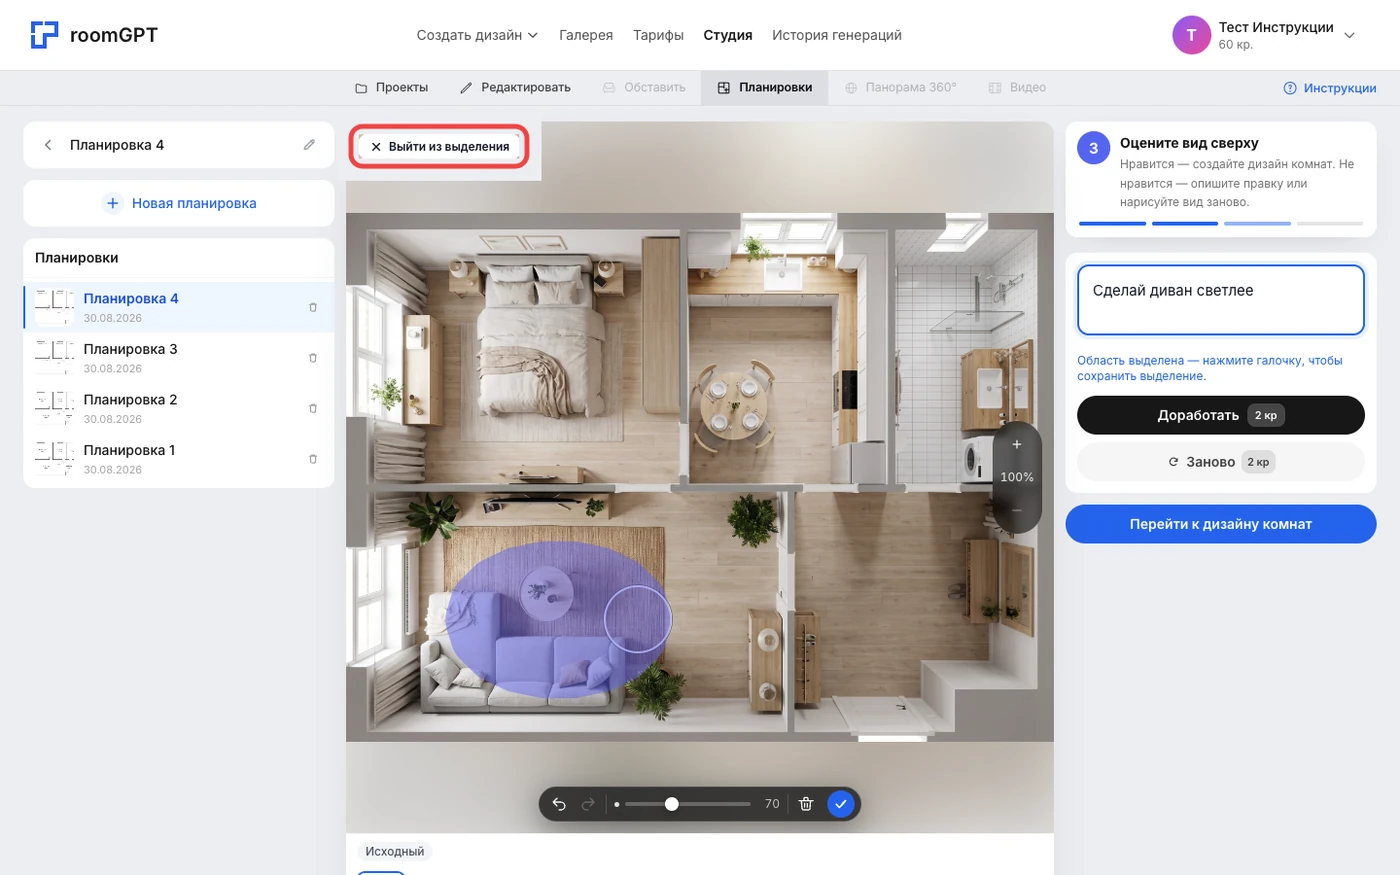The width and height of the screenshot is (1400, 875).
Task: Switch to the Проекты tab
Action: (x=392, y=88)
